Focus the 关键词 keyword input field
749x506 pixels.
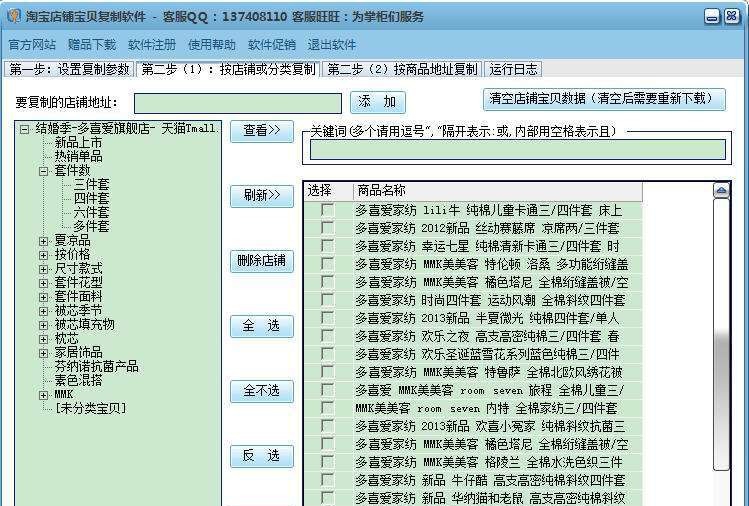click(x=518, y=150)
